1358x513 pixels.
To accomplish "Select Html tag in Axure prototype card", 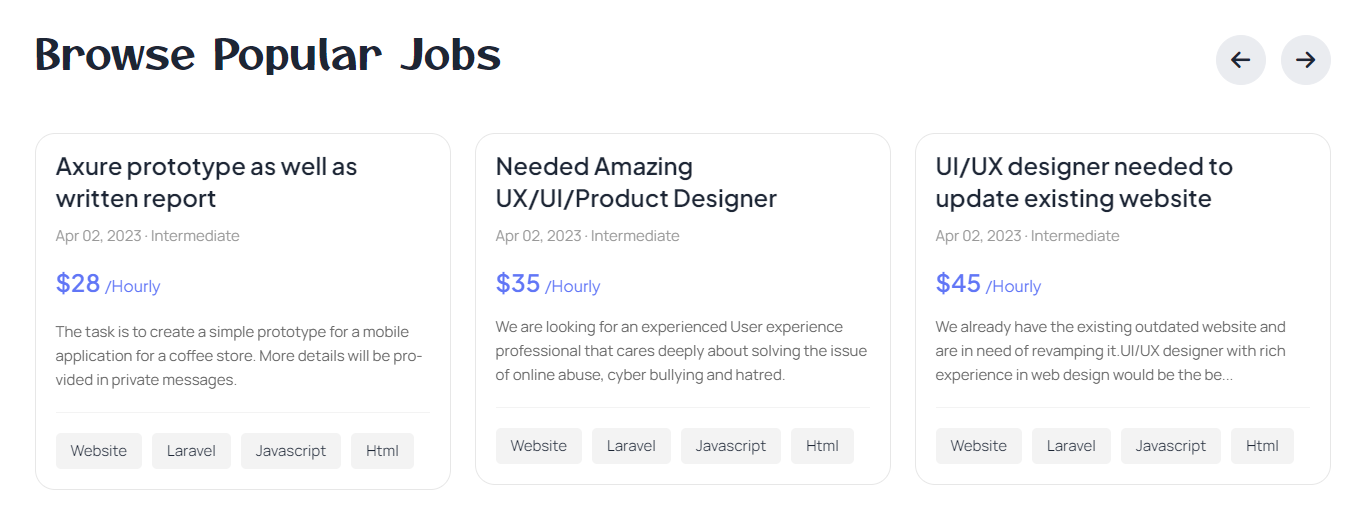I will coord(382,451).
